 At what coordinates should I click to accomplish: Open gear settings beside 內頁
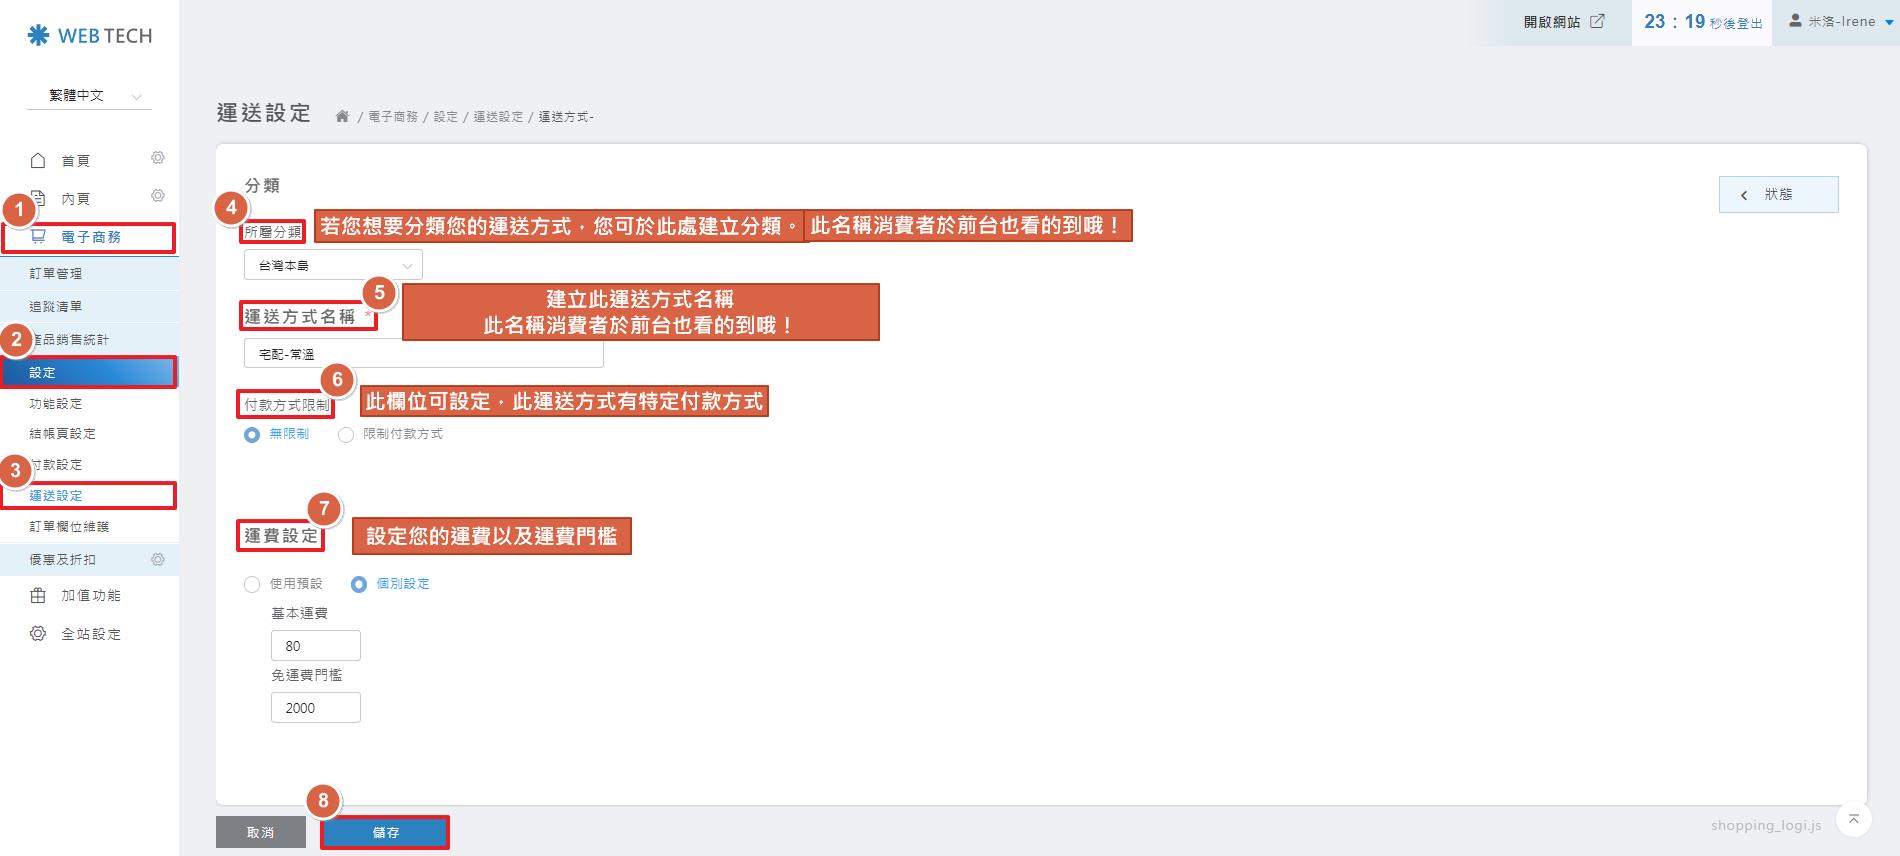tap(157, 196)
